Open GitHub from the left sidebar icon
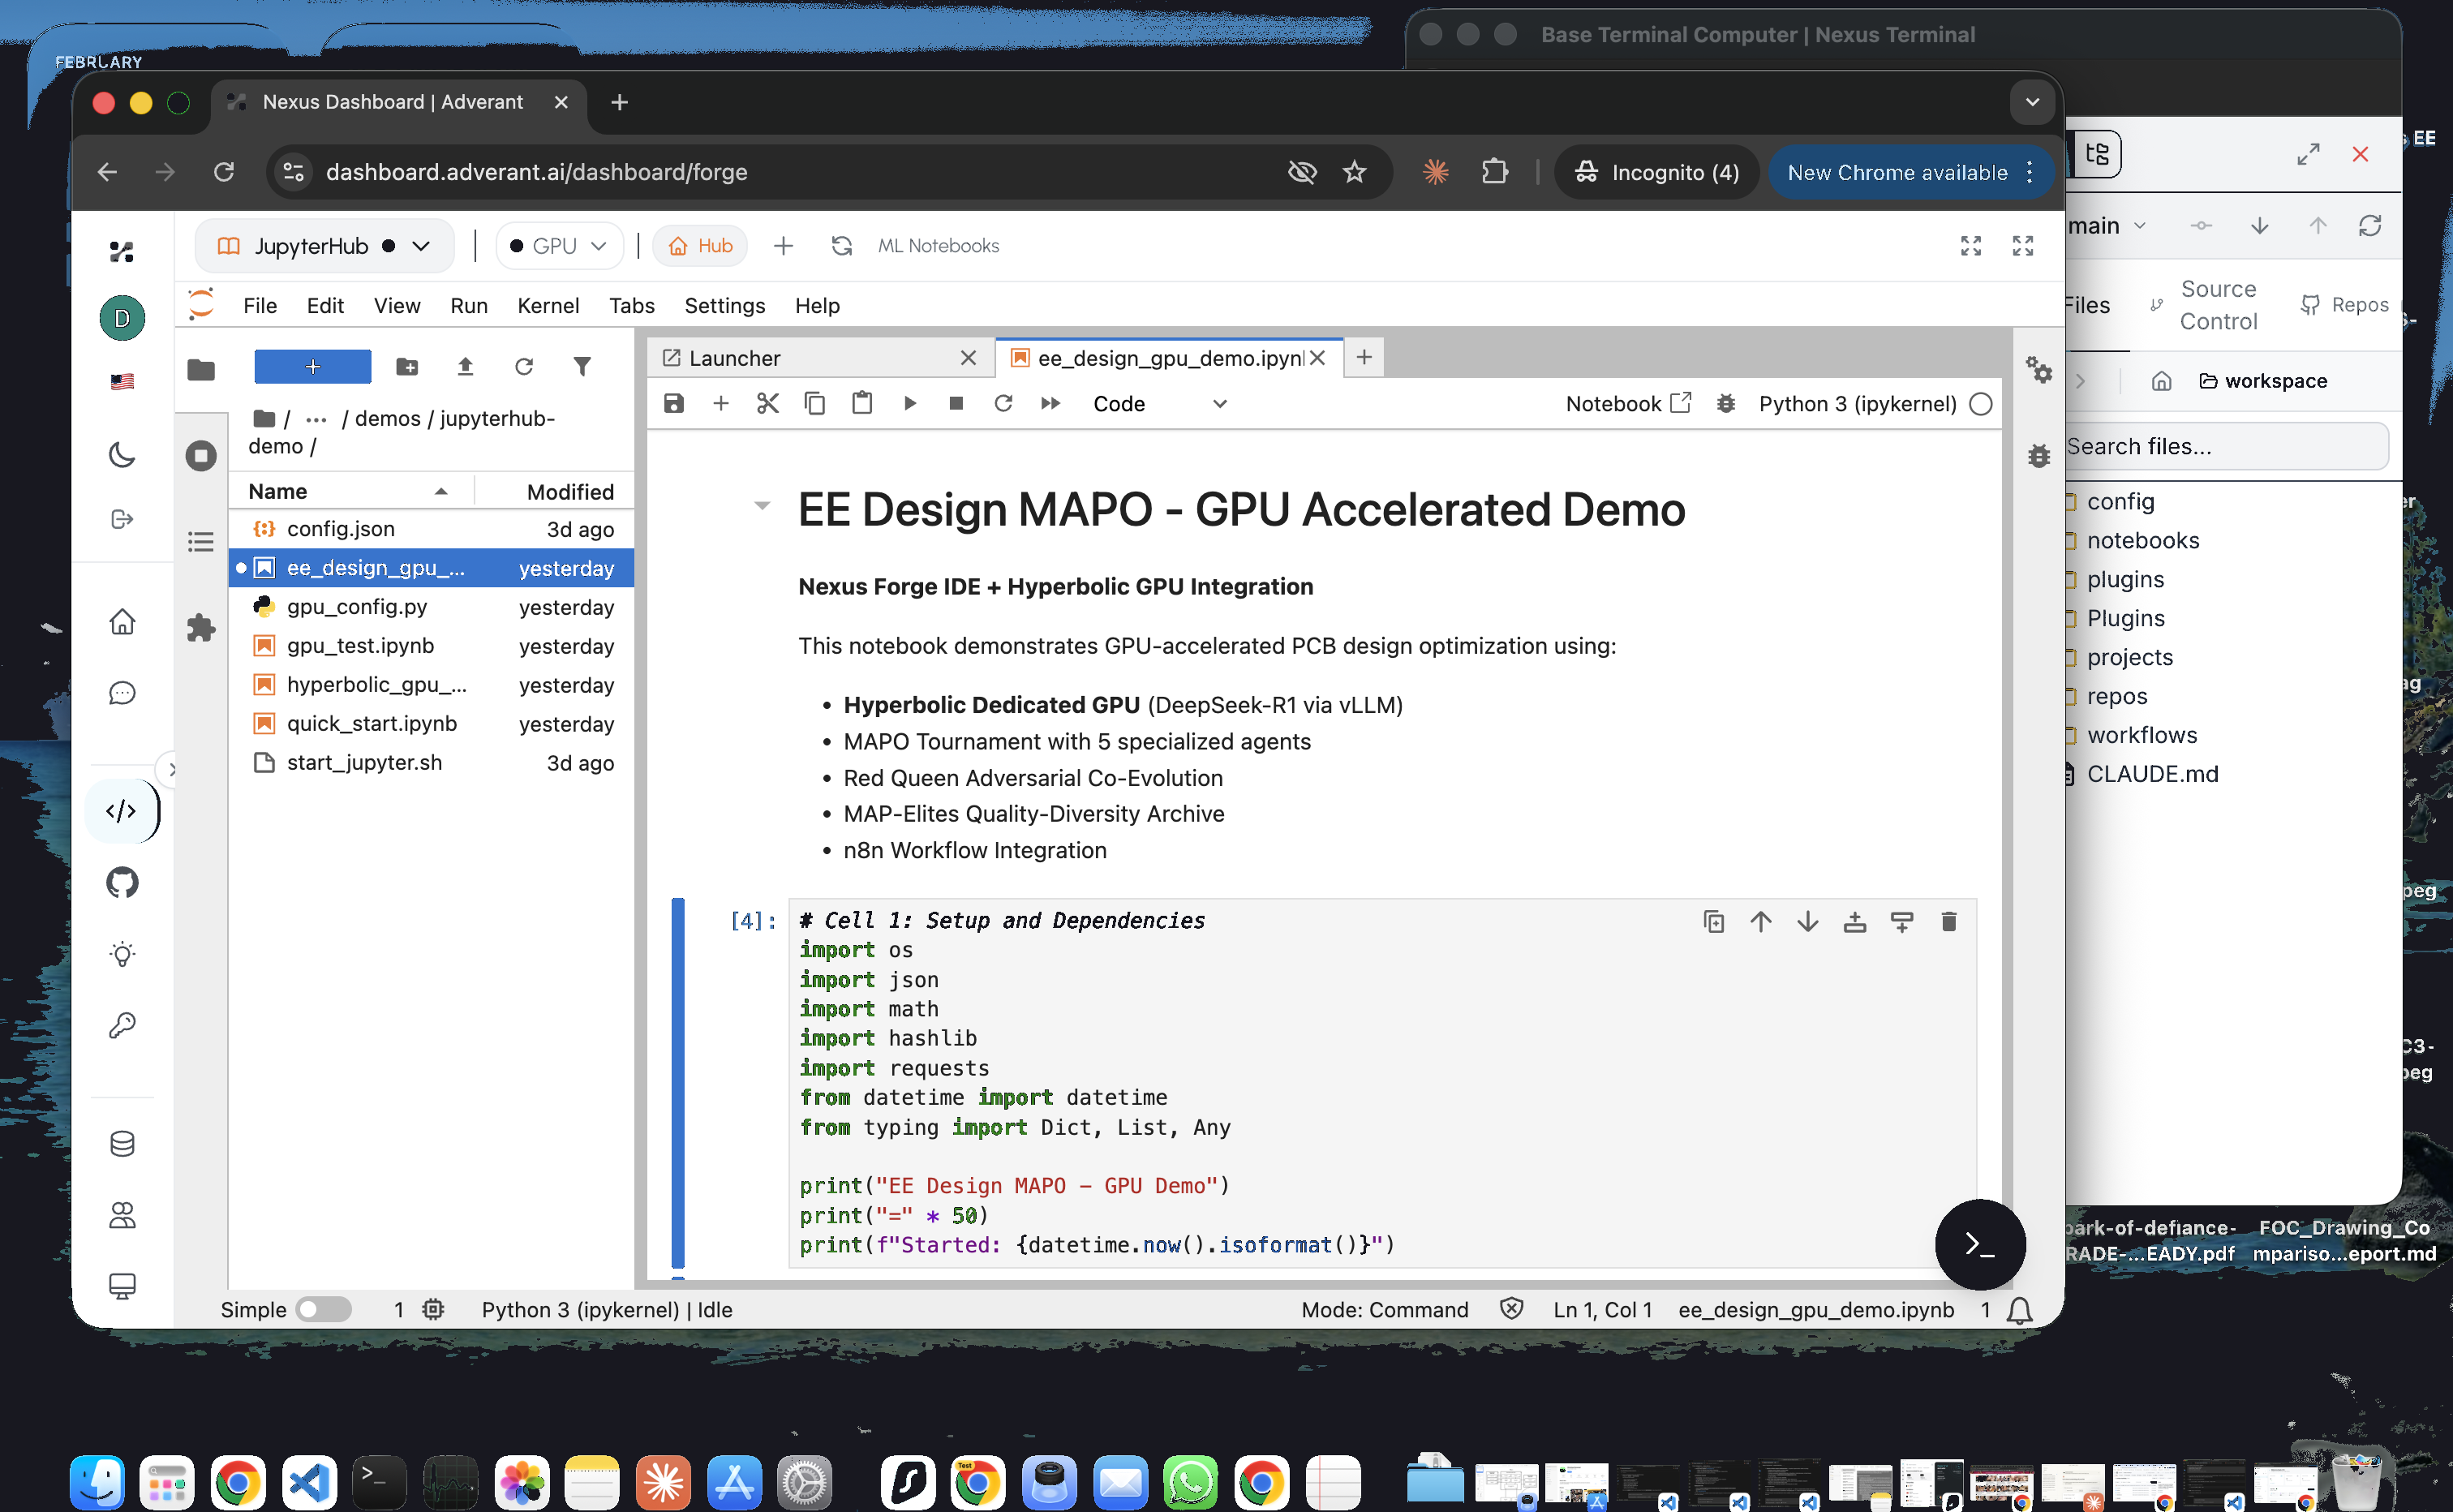This screenshot has height=1512, width=2453. (122, 882)
